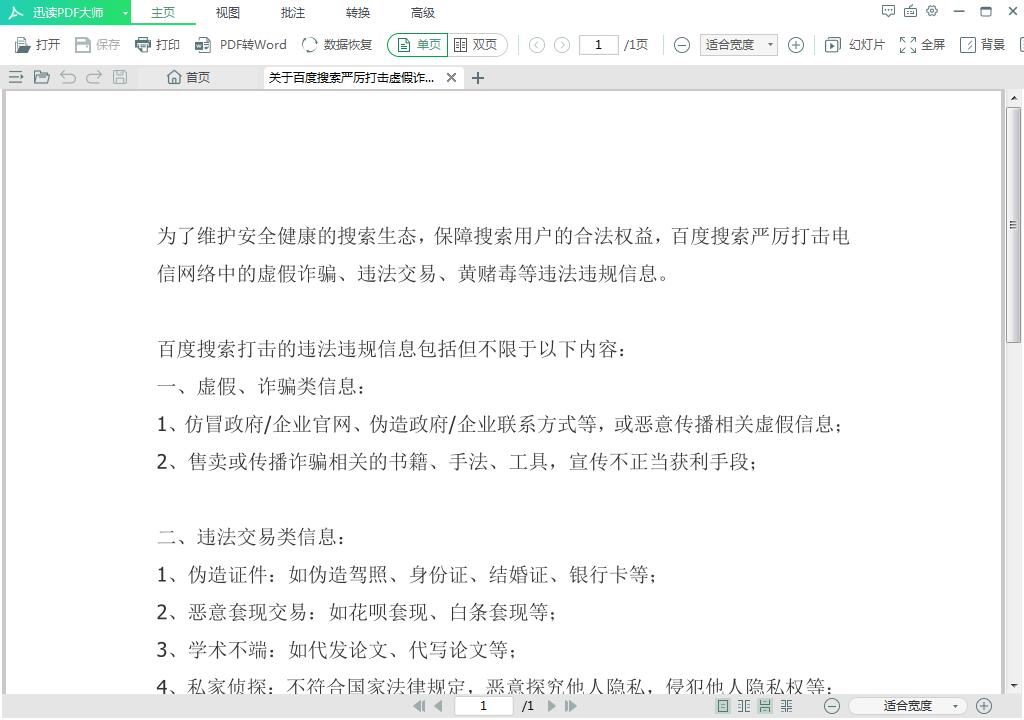Start 数据恢复 data recovery
The width and height of the screenshot is (1024, 720).
click(x=337, y=45)
